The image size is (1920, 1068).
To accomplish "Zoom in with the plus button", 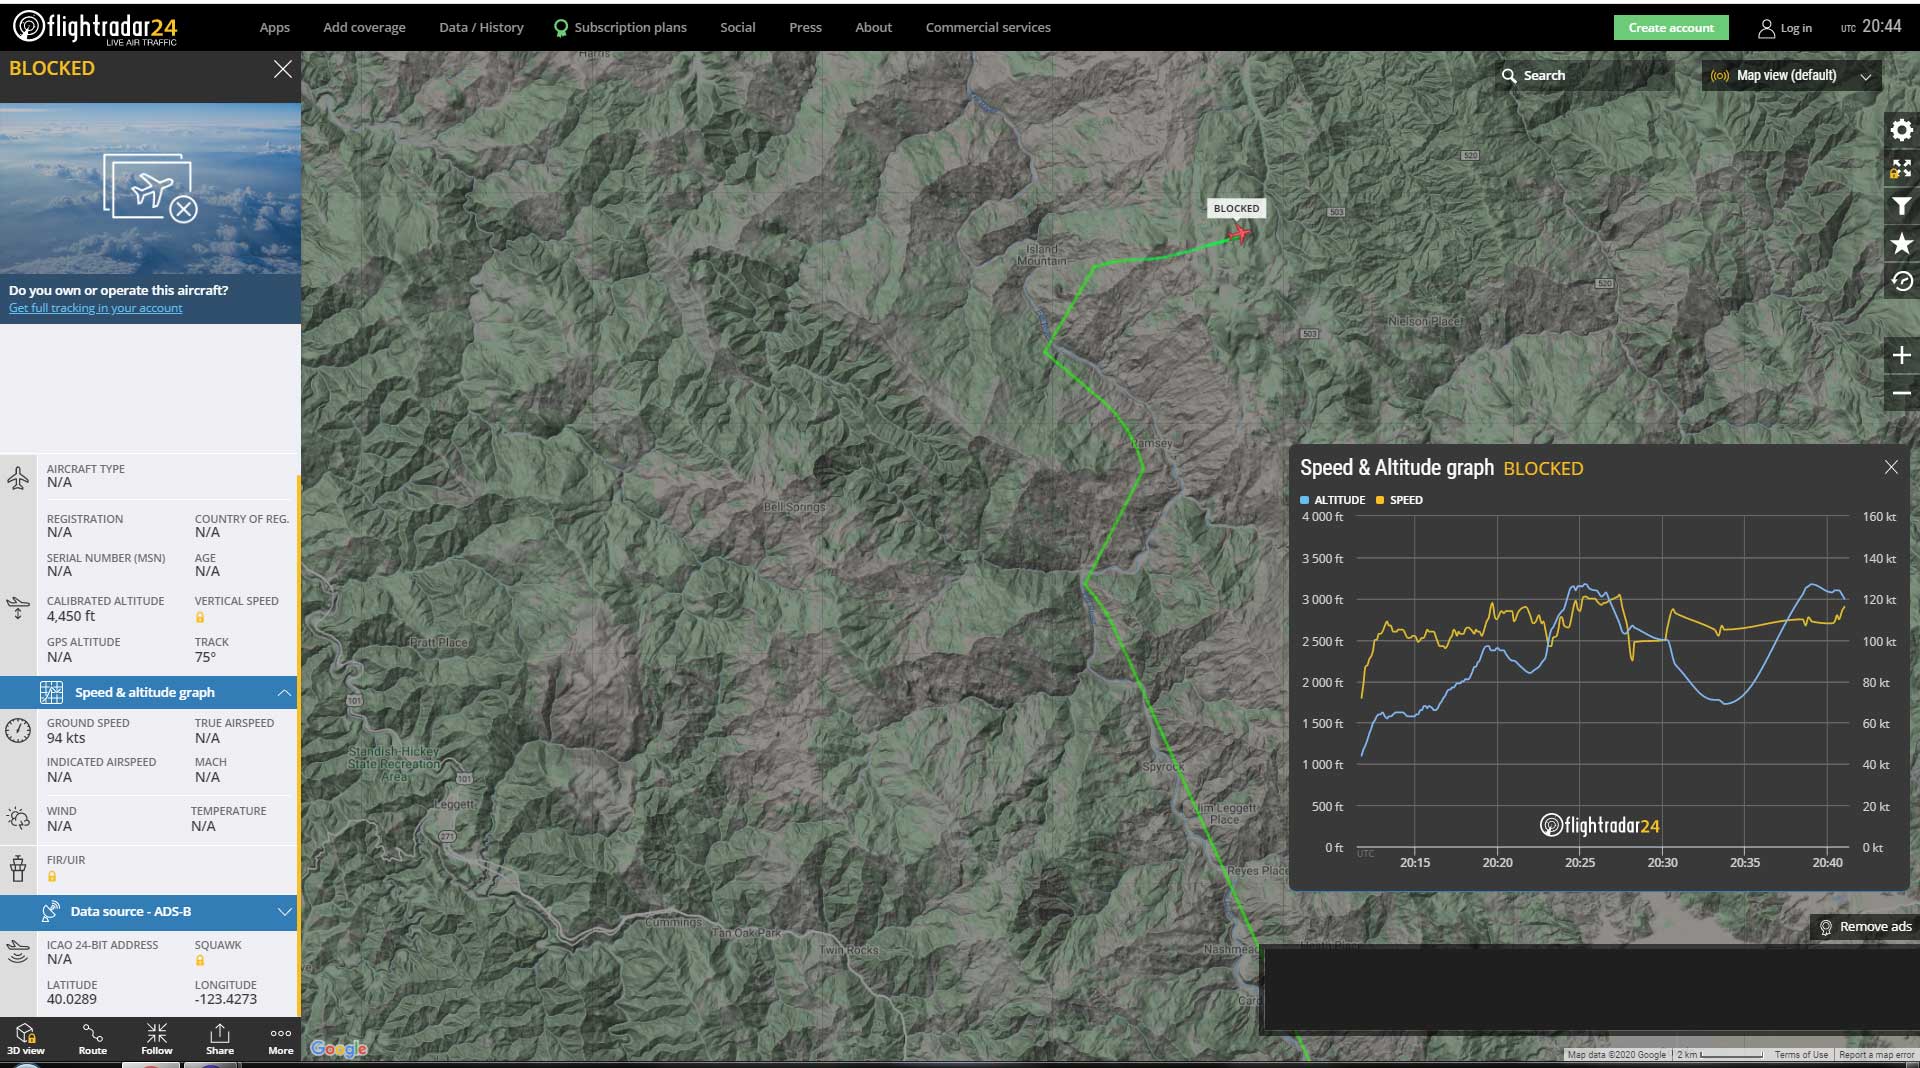I will [x=1901, y=355].
